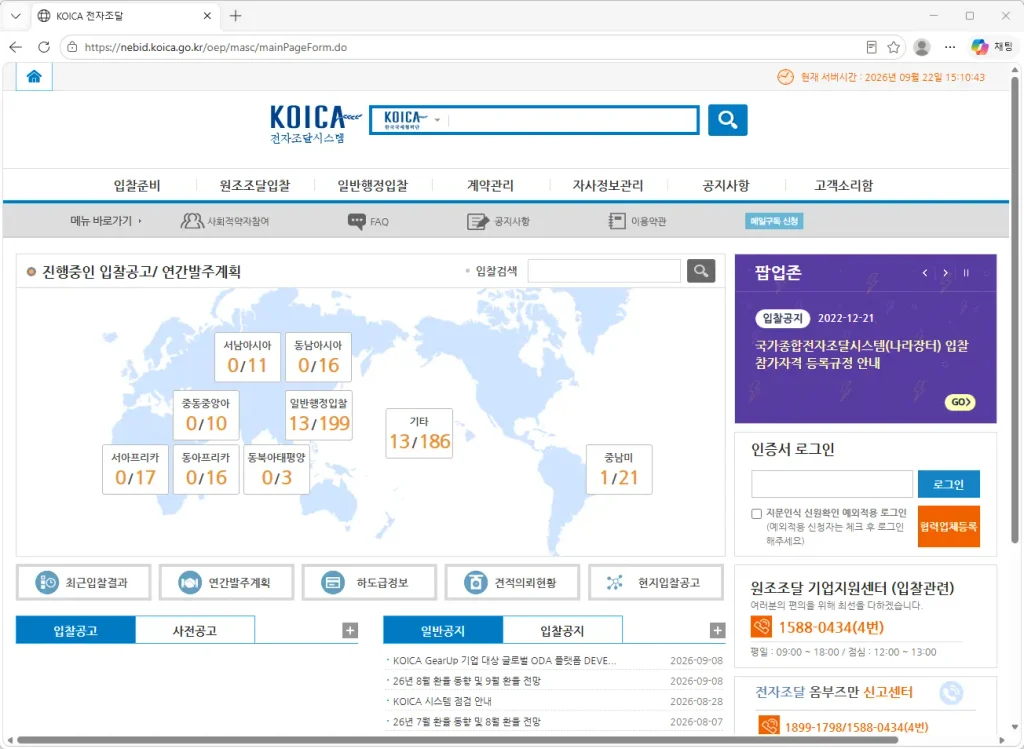Screen dimensions: 1024x749
Task: Click browser refresh icon
Action: click(44, 47)
